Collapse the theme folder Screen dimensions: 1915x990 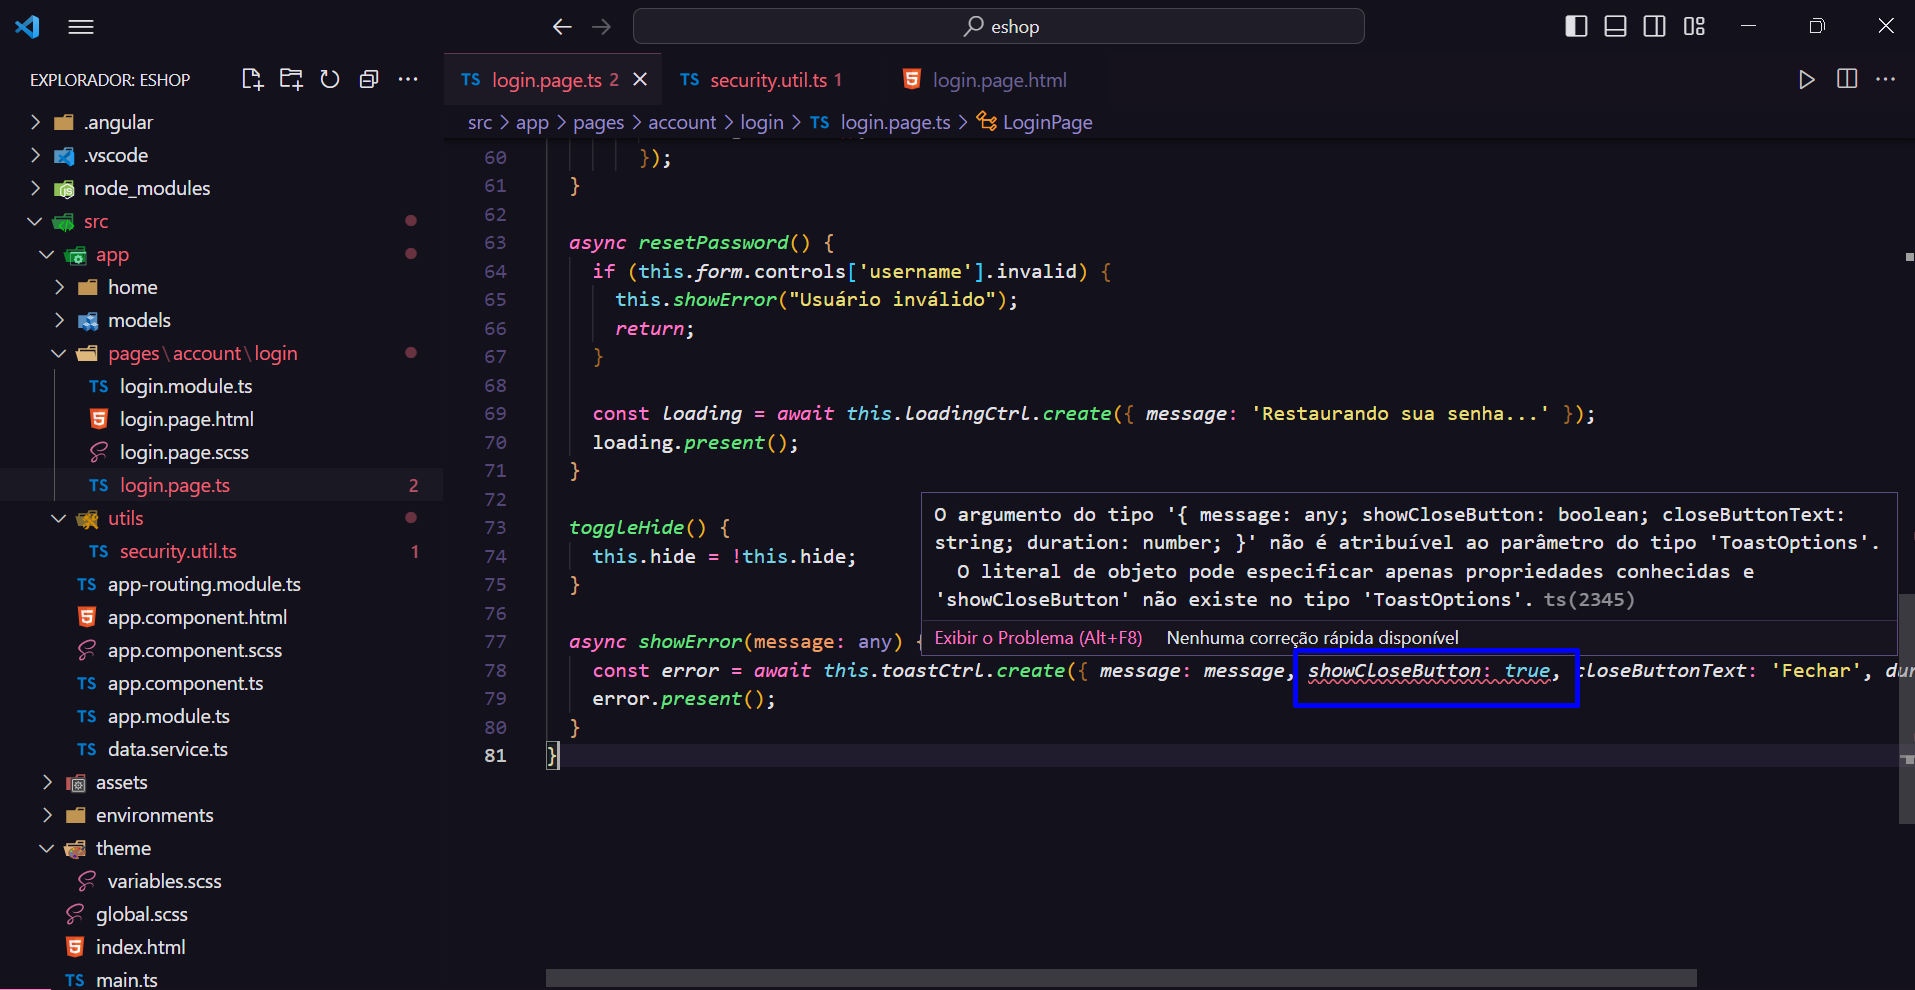(x=47, y=848)
